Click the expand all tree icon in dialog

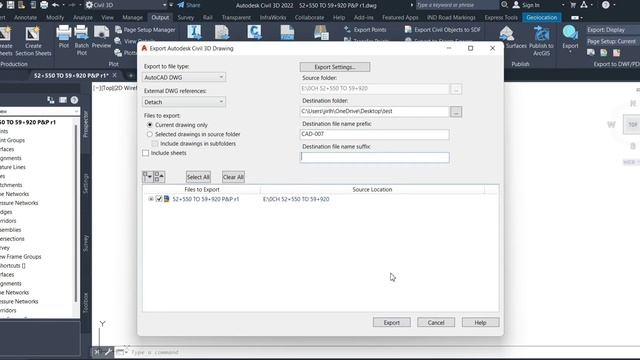click(x=148, y=177)
